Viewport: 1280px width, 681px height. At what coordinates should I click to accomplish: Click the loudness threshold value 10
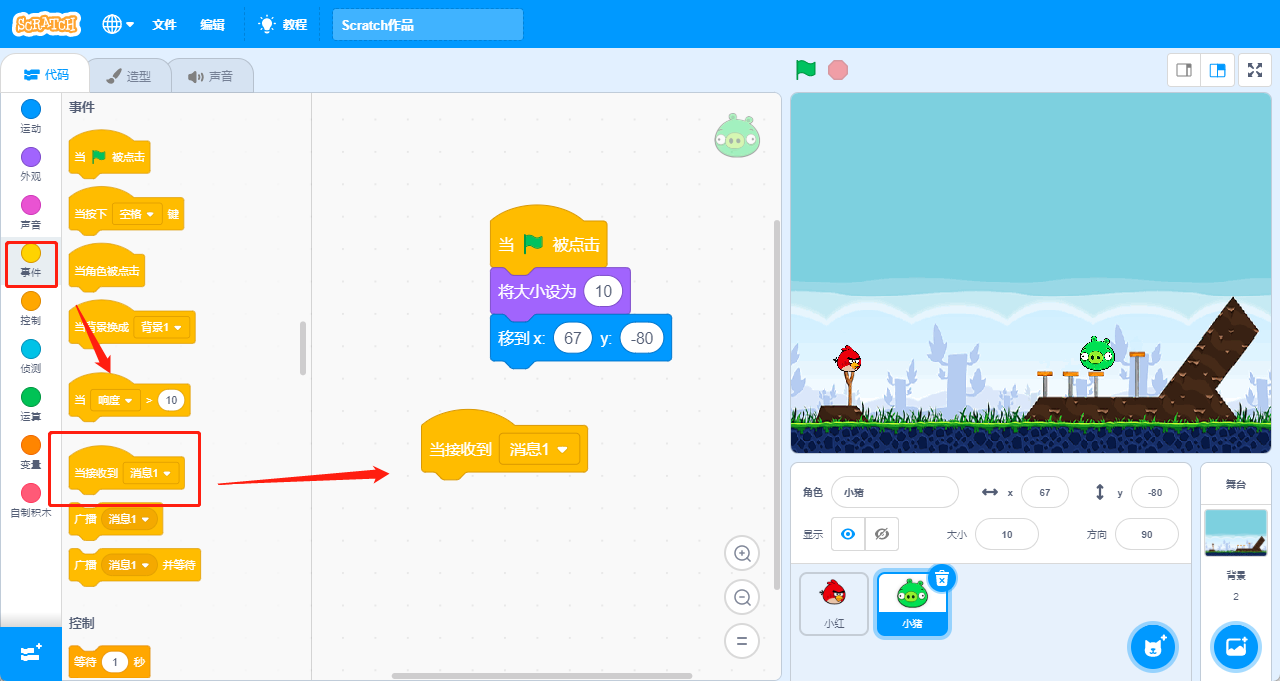[x=171, y=400]
